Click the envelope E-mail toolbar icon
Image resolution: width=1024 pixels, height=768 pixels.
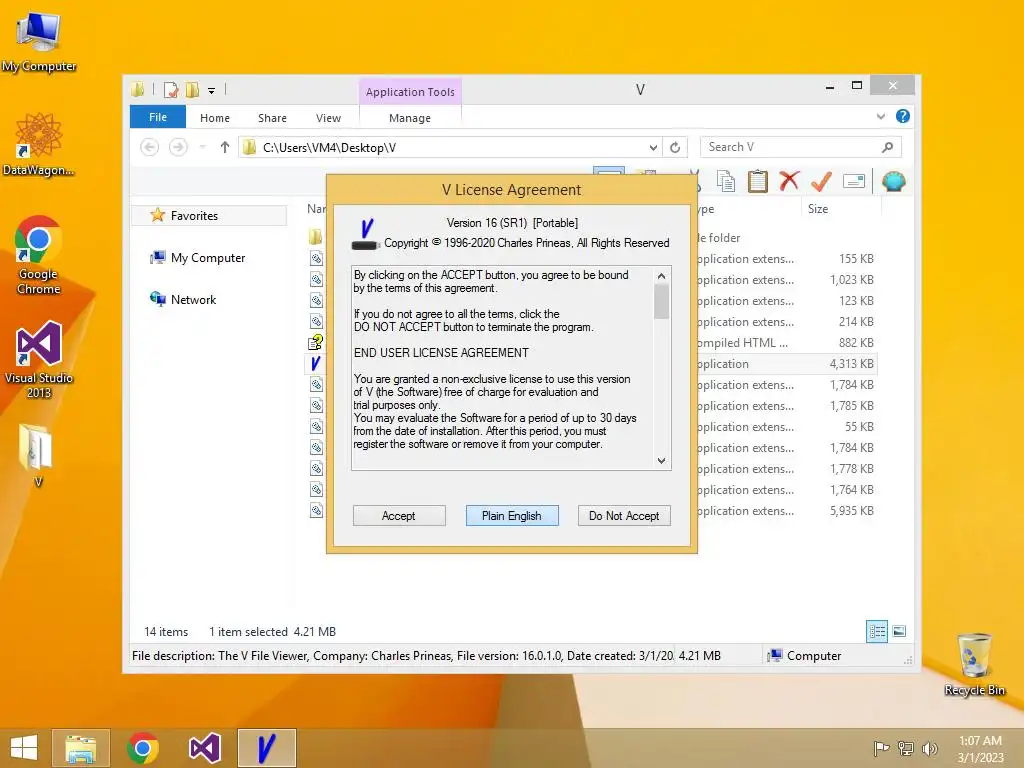(854, 181)
